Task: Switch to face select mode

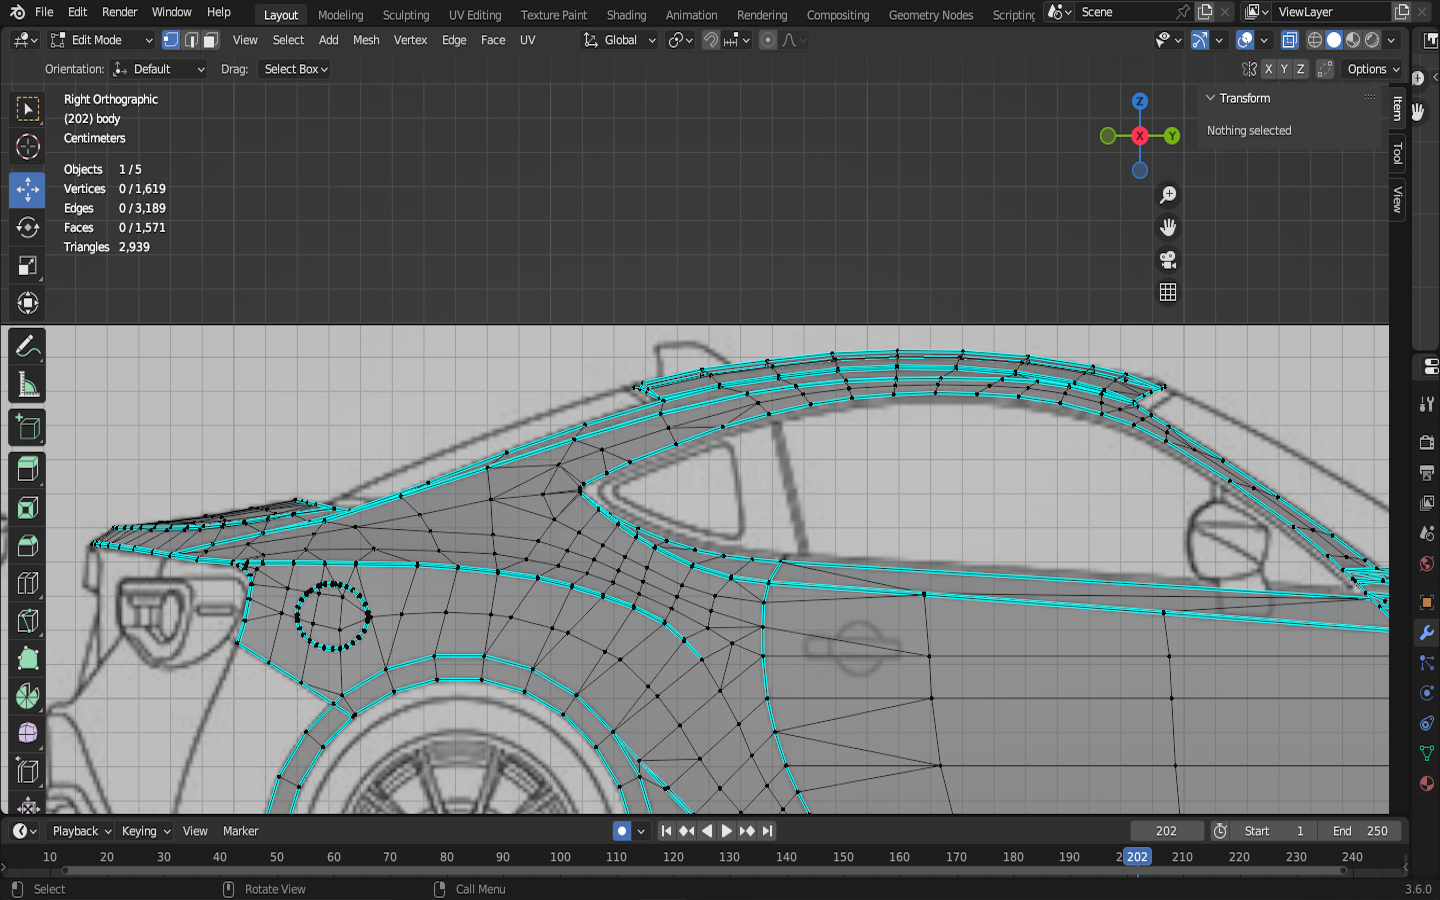Action: (210, 40)
